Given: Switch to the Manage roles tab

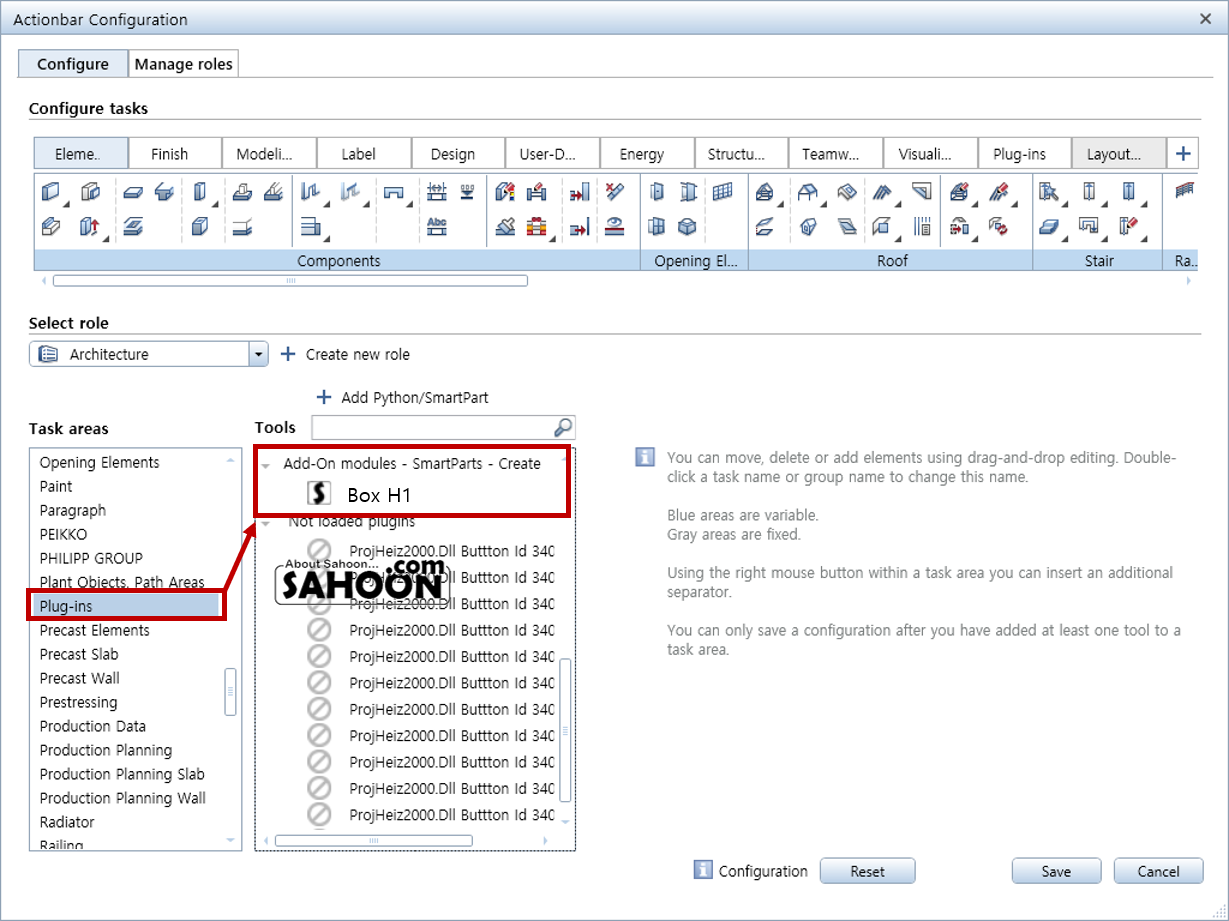Looking at the screenshot, I should click(184, 64).
